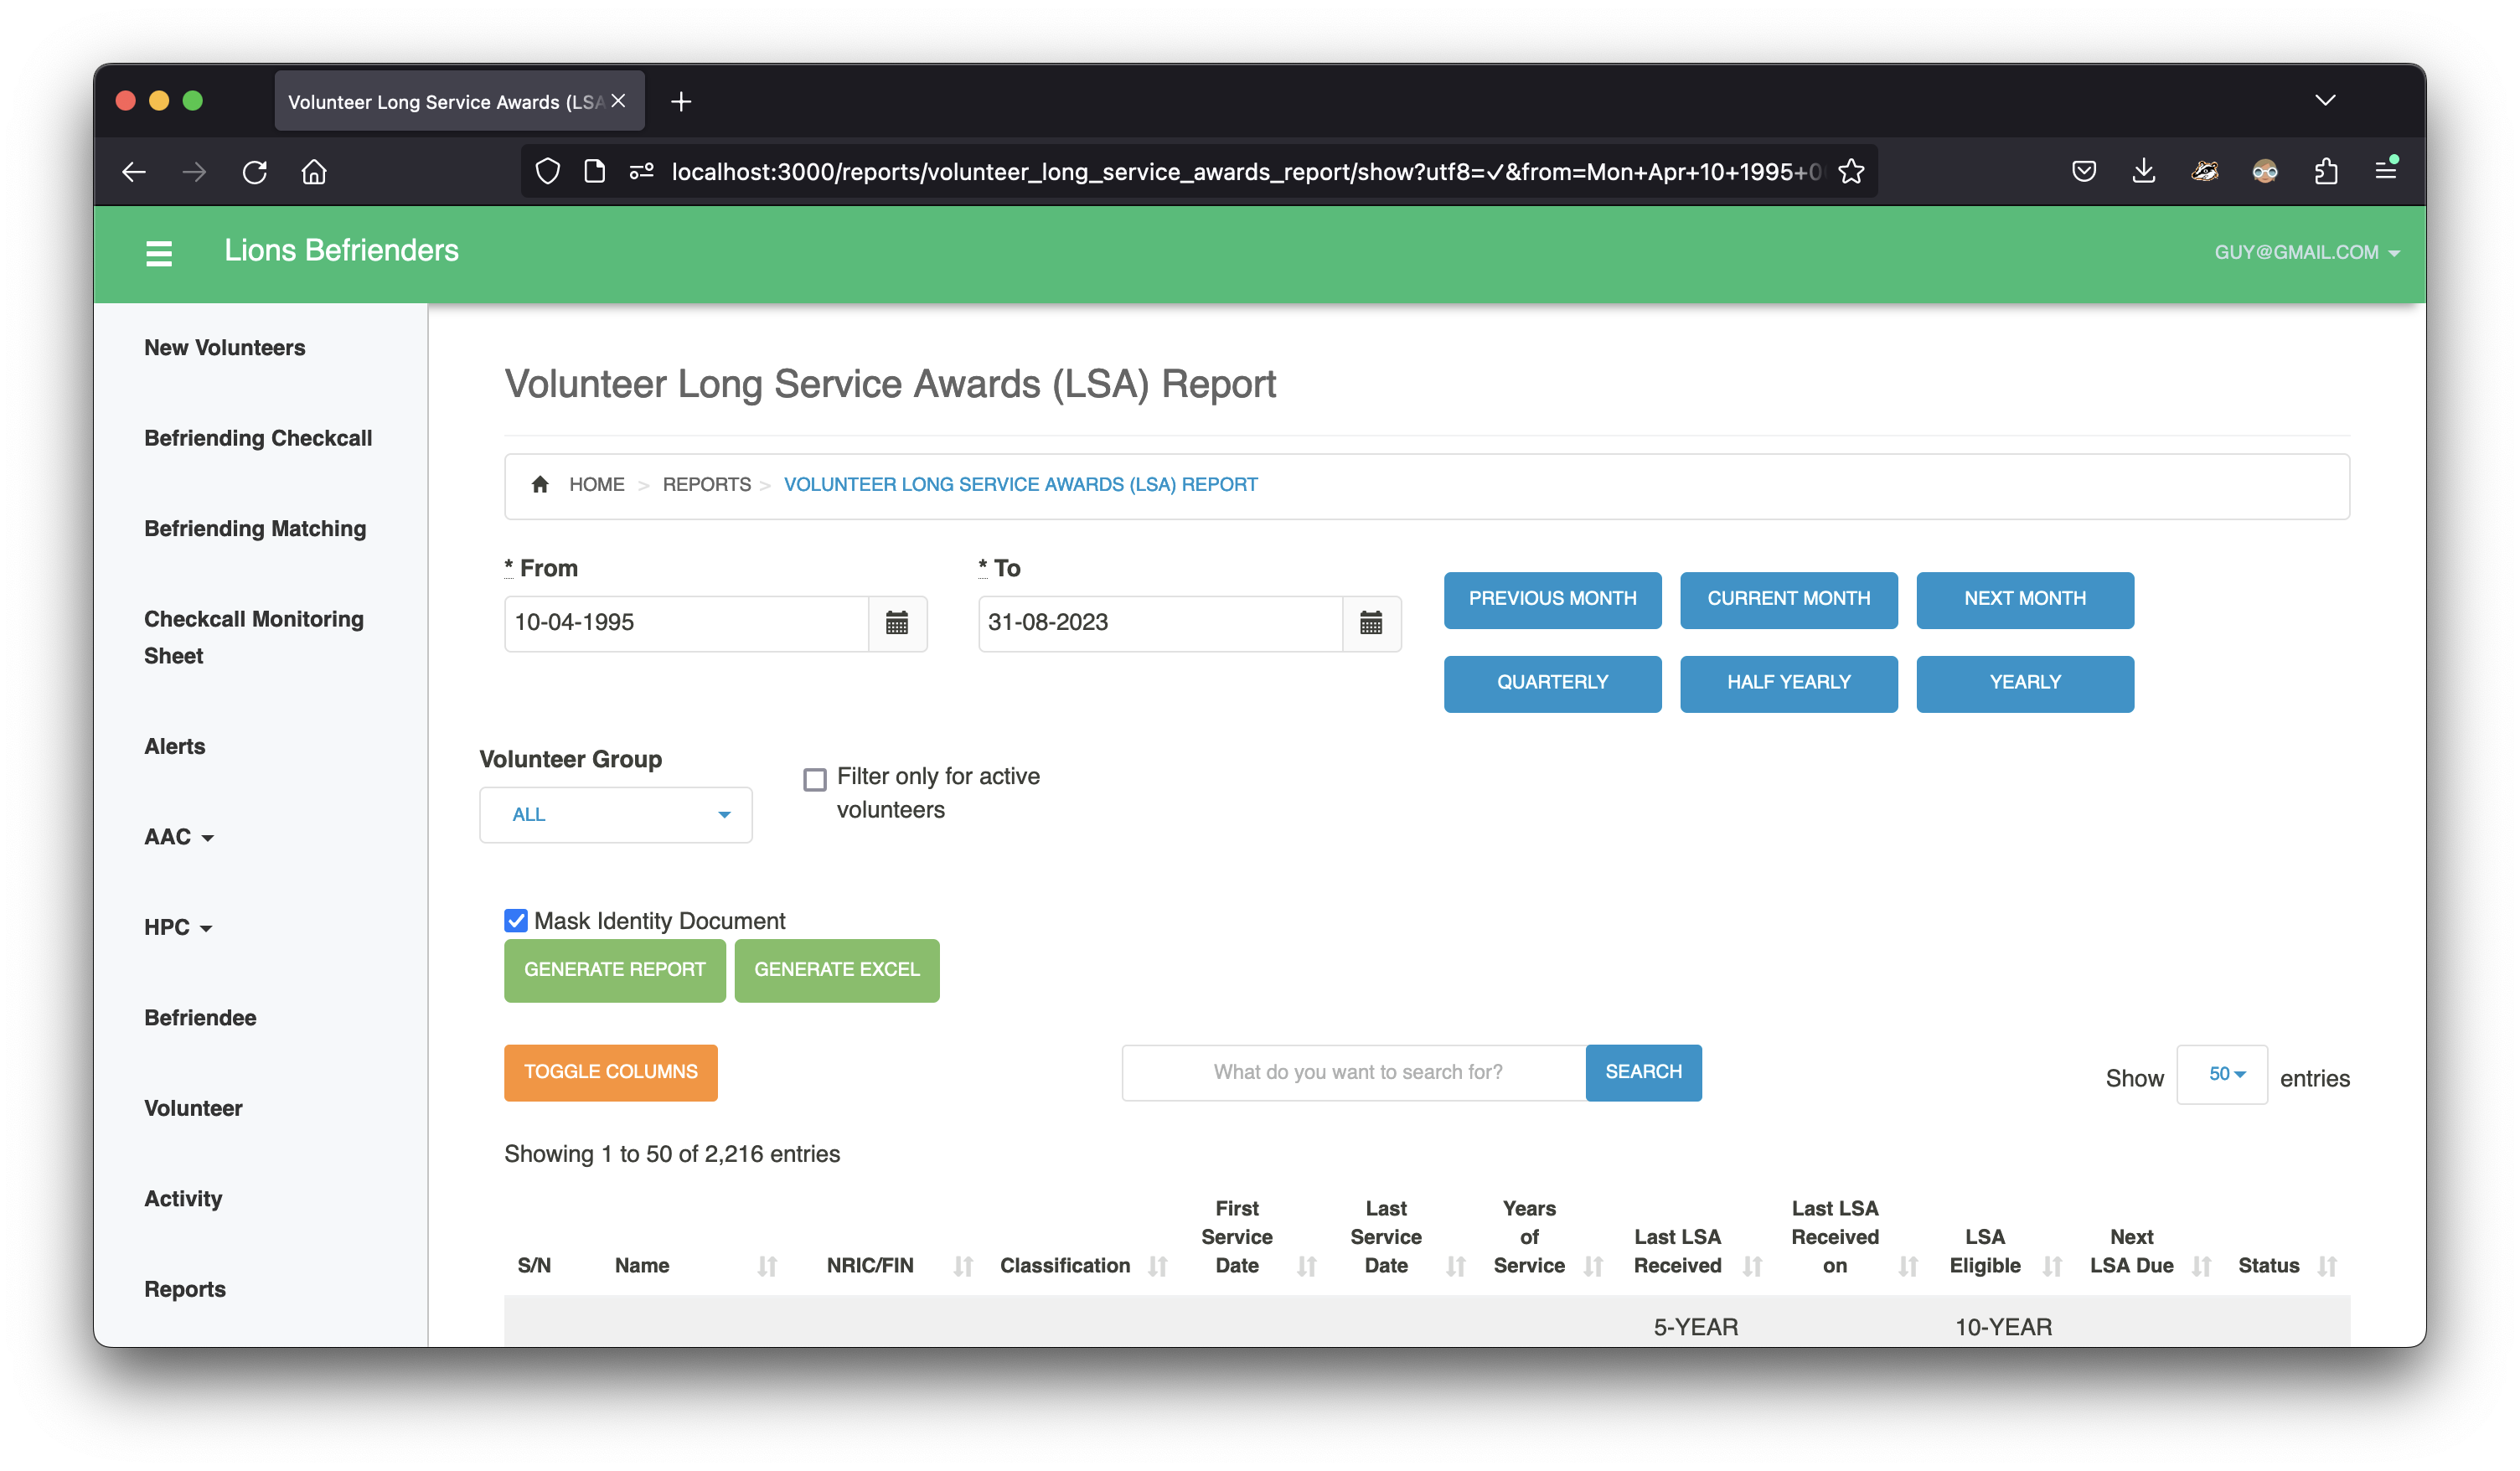The image size is (2520, 1471).
Task: Open the Firefox application menu
Action: 2386,171
